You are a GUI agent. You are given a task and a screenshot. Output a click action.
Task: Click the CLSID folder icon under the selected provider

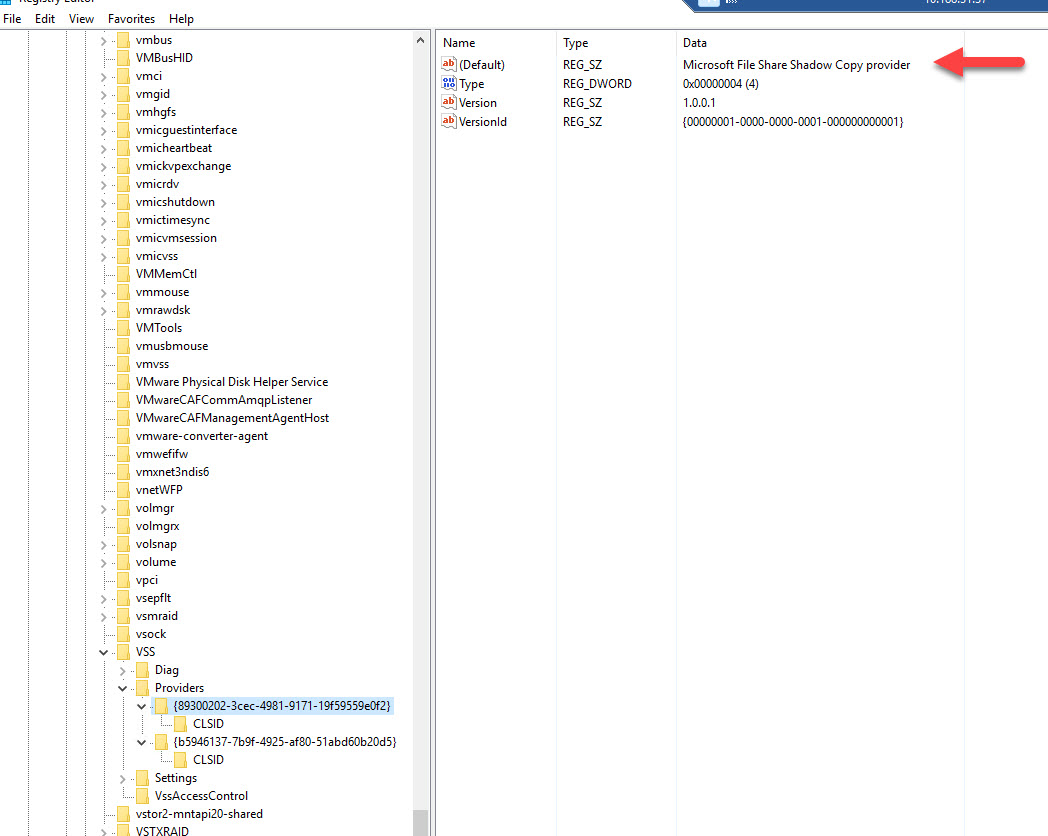tap(180, 723)
